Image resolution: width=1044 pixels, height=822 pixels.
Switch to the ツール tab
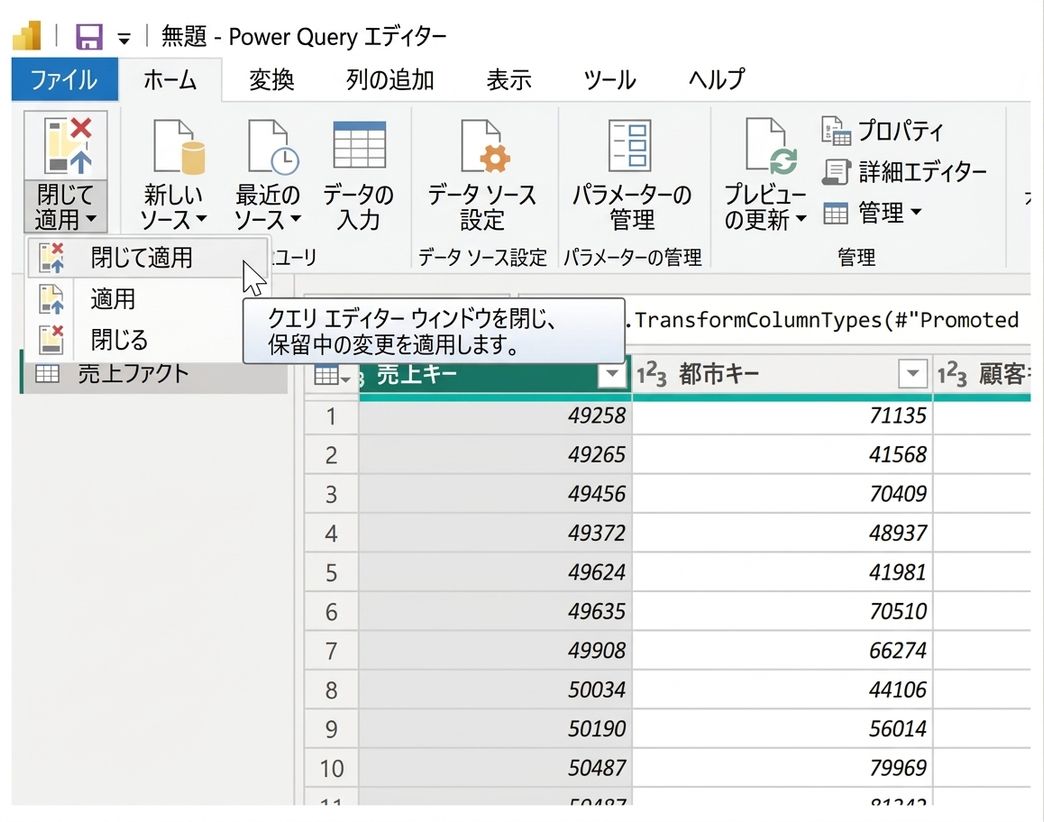click(609, 79)
